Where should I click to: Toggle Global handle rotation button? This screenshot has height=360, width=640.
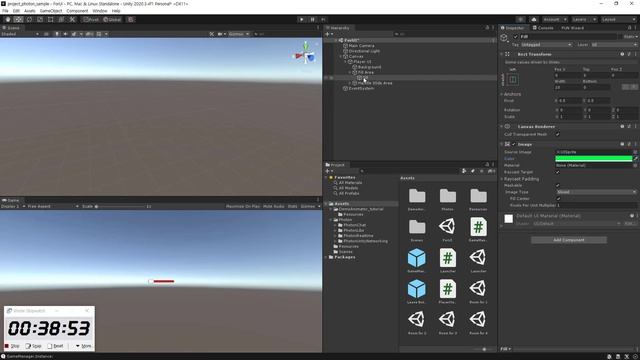click(112, 20)
